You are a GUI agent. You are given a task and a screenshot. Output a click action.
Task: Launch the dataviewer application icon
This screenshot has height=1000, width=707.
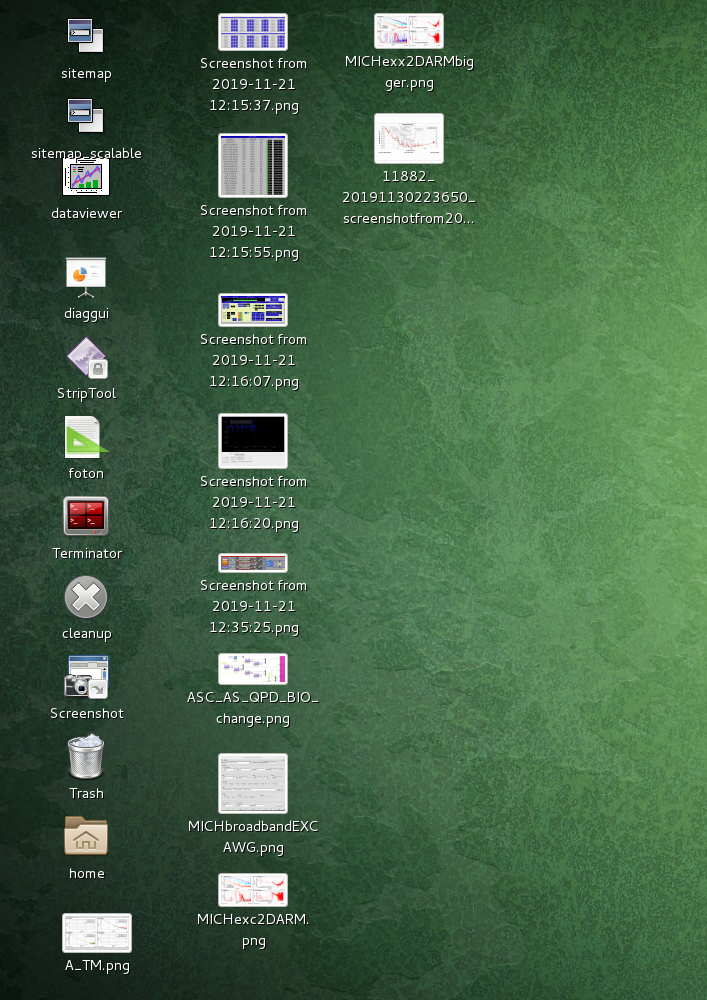tap(86, 177)
